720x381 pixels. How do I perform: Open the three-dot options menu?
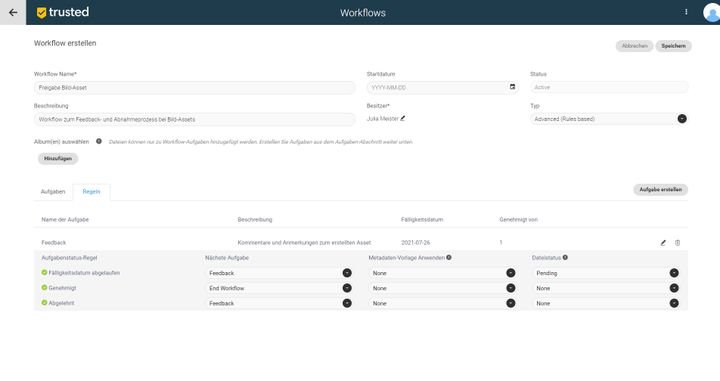click(686, 12)
